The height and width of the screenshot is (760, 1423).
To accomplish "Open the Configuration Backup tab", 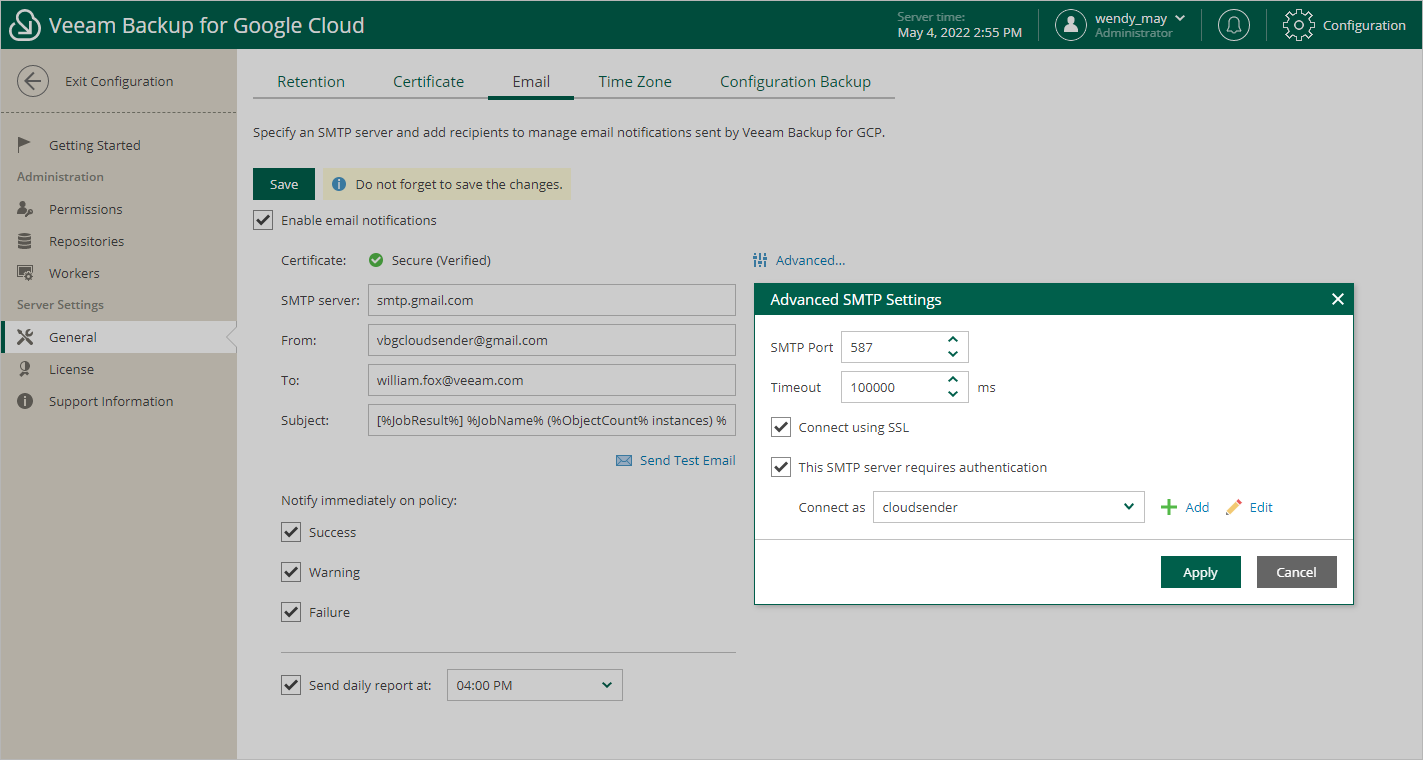I will coord(795,82).
